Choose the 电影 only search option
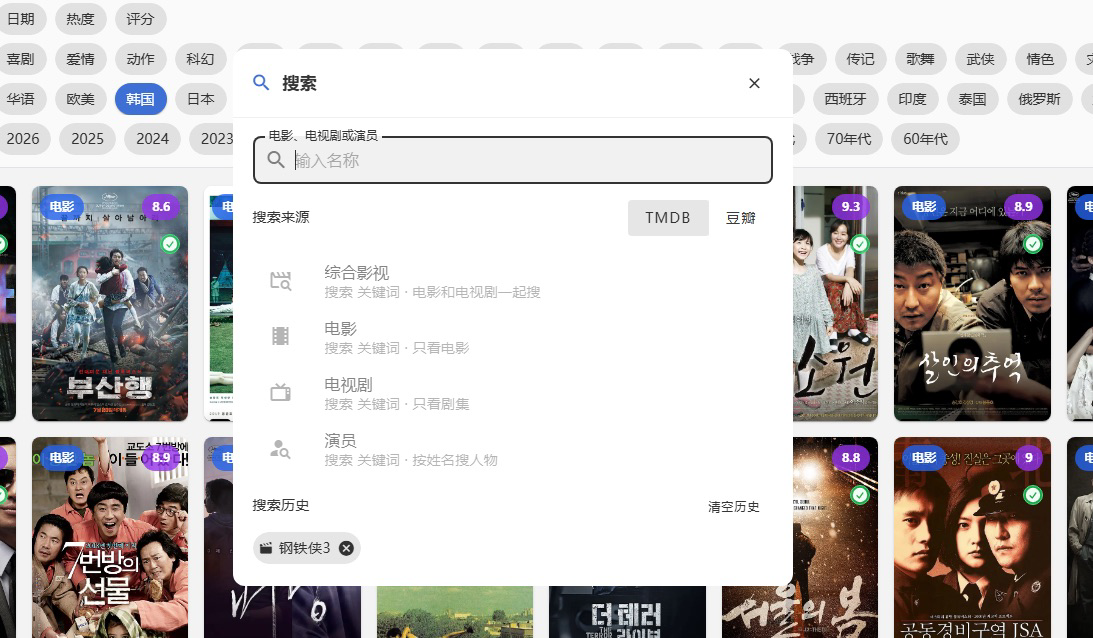This screenshot has height=638, width=1093. (513, 337)
